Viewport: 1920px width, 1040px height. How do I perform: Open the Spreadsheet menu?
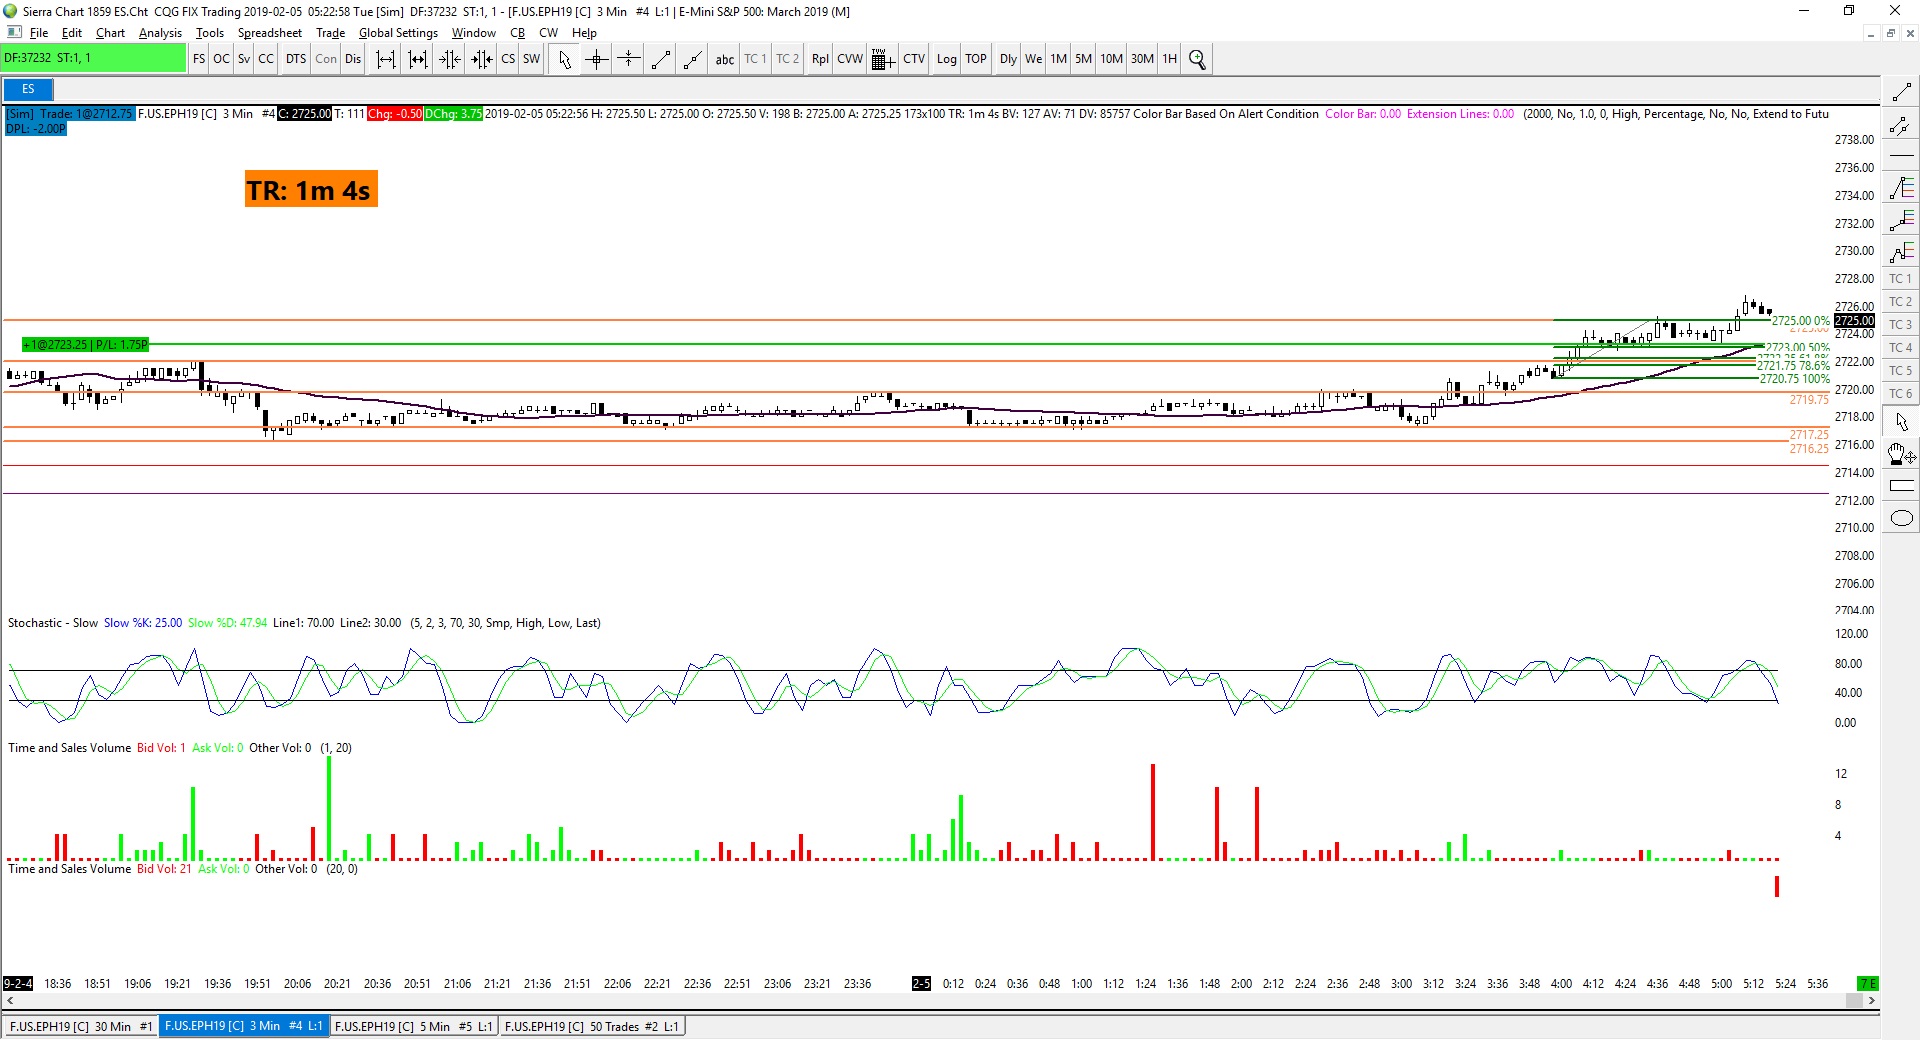269,33
